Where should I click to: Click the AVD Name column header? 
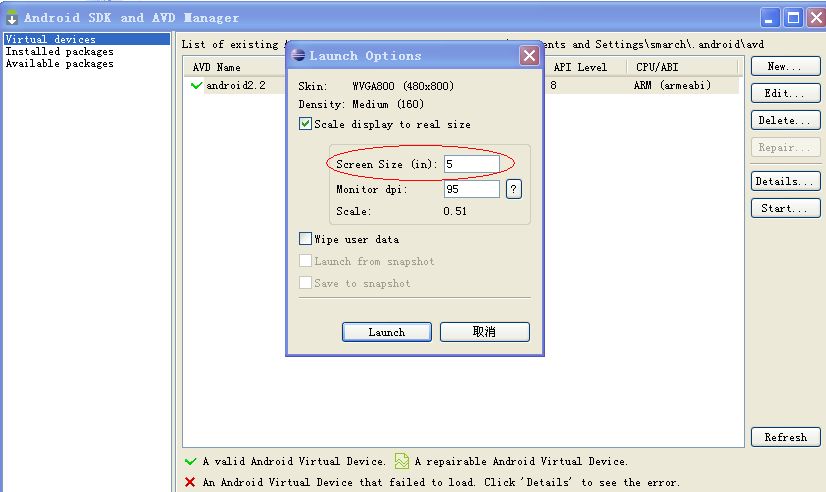point(217,67)
